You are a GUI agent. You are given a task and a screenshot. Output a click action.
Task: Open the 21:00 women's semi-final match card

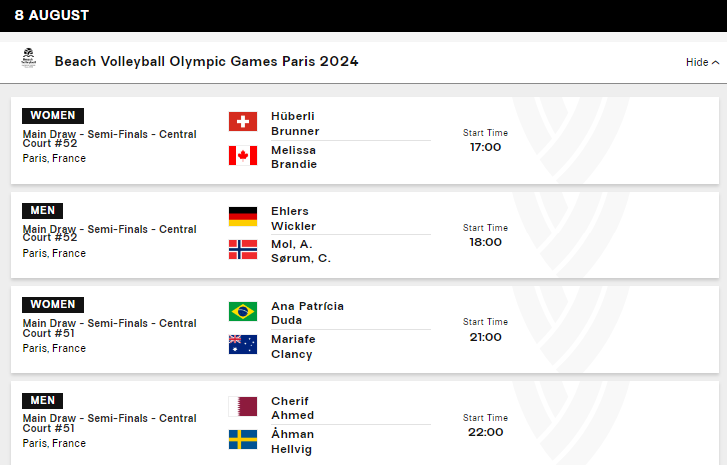(x=365, y=330)
